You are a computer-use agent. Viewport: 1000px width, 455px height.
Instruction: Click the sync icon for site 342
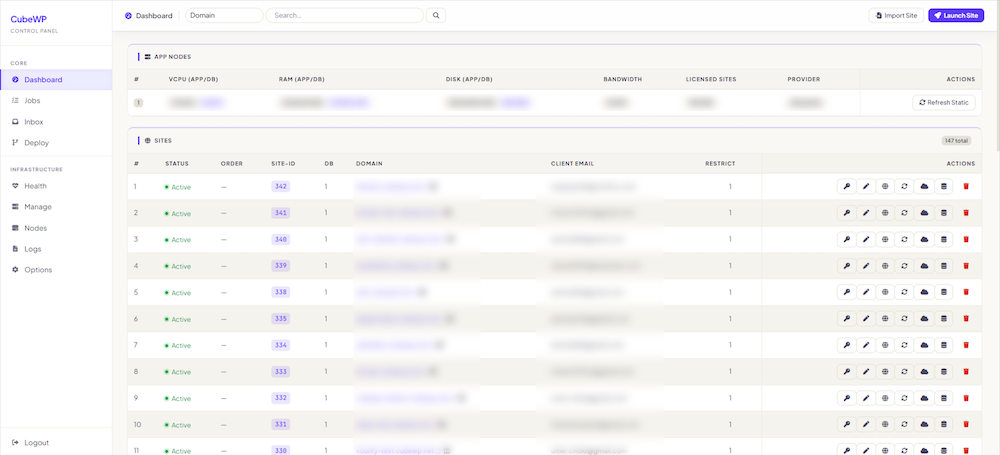coord(904,186)
